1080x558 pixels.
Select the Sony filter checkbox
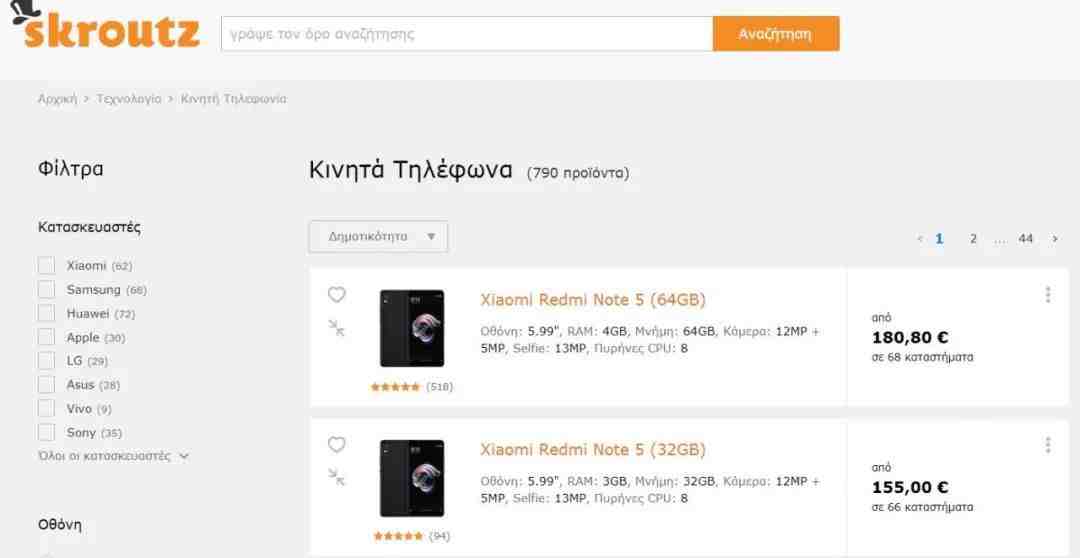click(x=46, y=433)
